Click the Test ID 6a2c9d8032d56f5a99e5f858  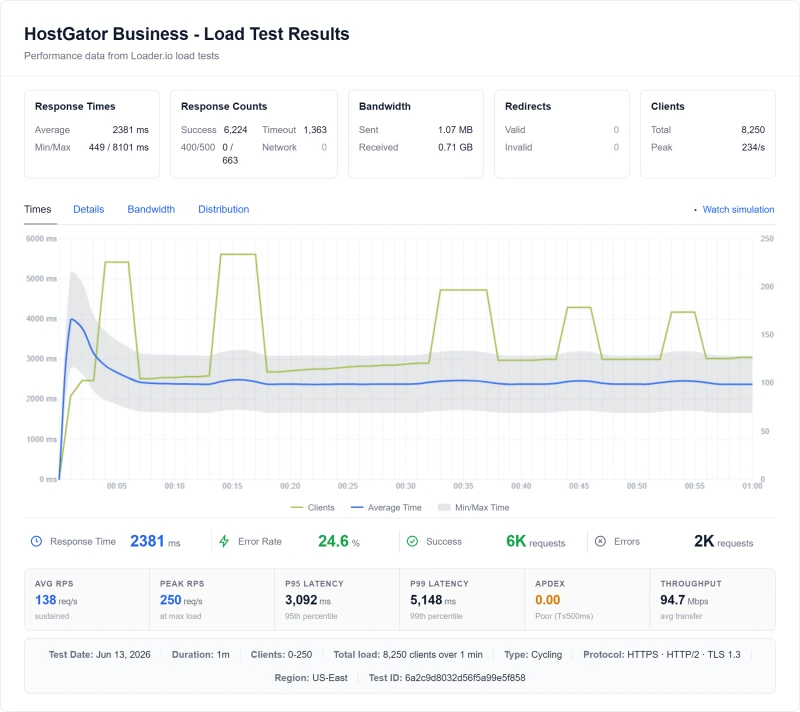pos(447,678)
